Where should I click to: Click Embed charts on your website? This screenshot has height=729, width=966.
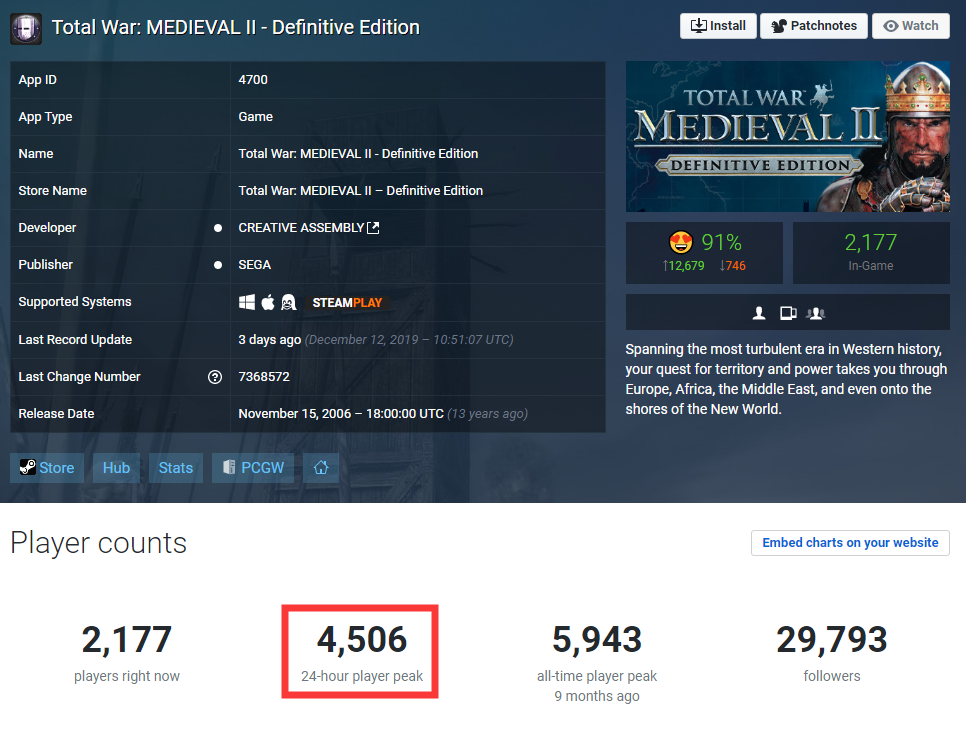click(850, 543)
